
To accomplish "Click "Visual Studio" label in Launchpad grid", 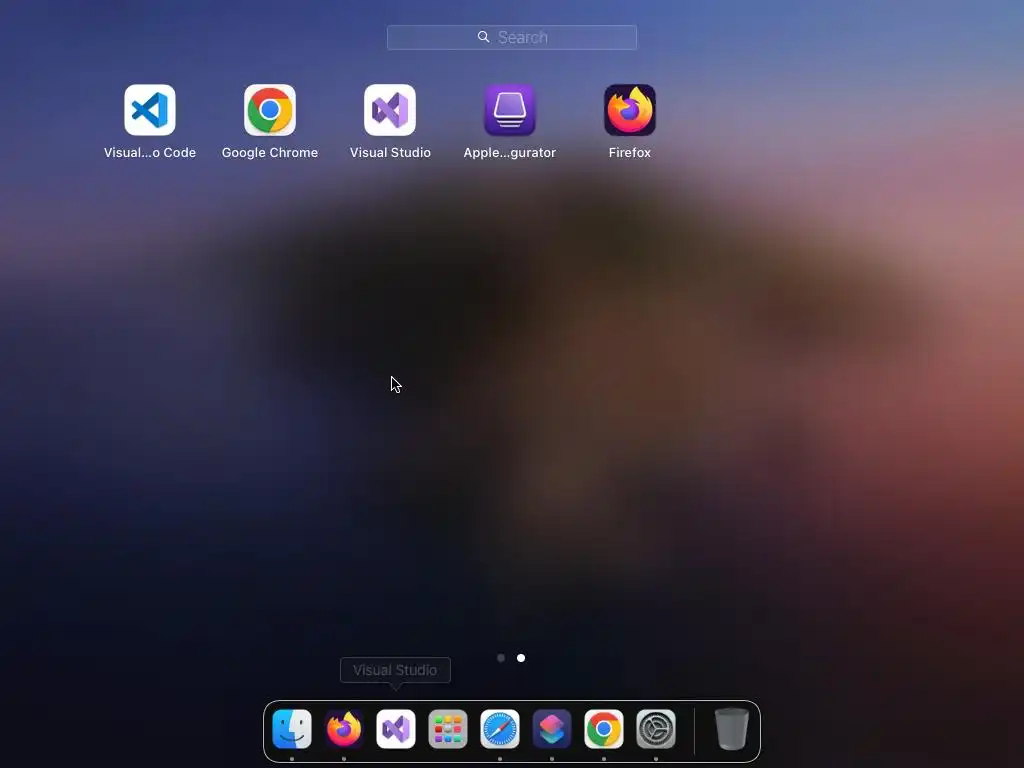I will tap(390, 152).
